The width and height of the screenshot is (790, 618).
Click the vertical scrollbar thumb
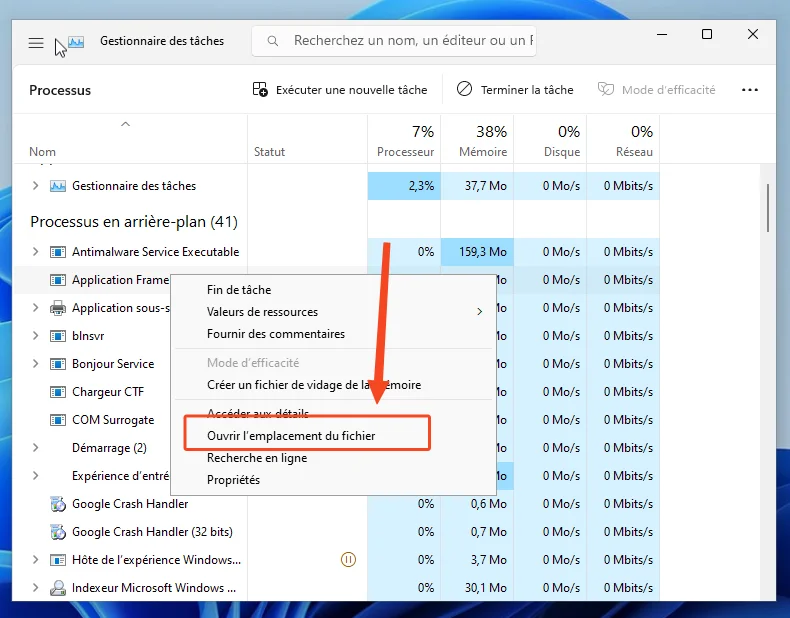click(768, 208)
